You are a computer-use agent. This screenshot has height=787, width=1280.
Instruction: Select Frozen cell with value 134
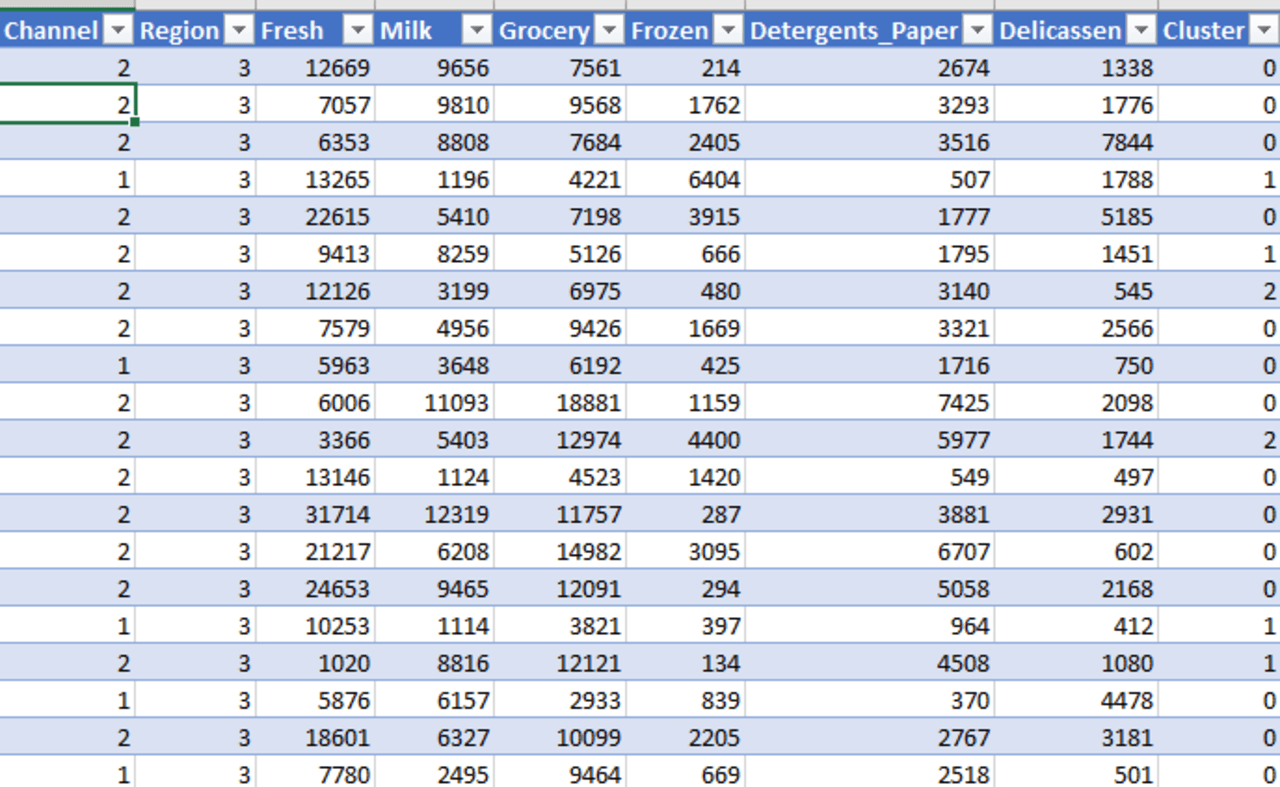click(x=686, y=663)
